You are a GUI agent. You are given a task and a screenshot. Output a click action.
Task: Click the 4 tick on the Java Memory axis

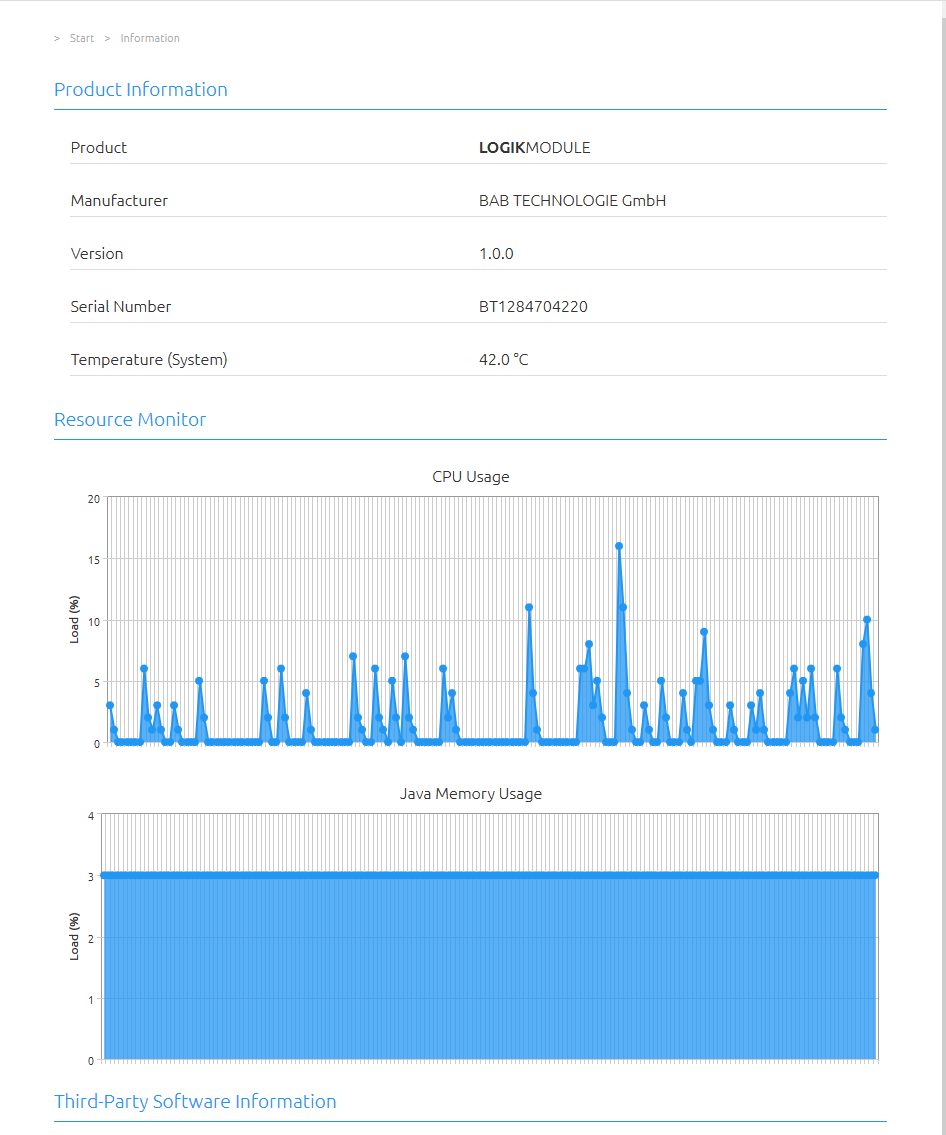(x=91, y=816)
